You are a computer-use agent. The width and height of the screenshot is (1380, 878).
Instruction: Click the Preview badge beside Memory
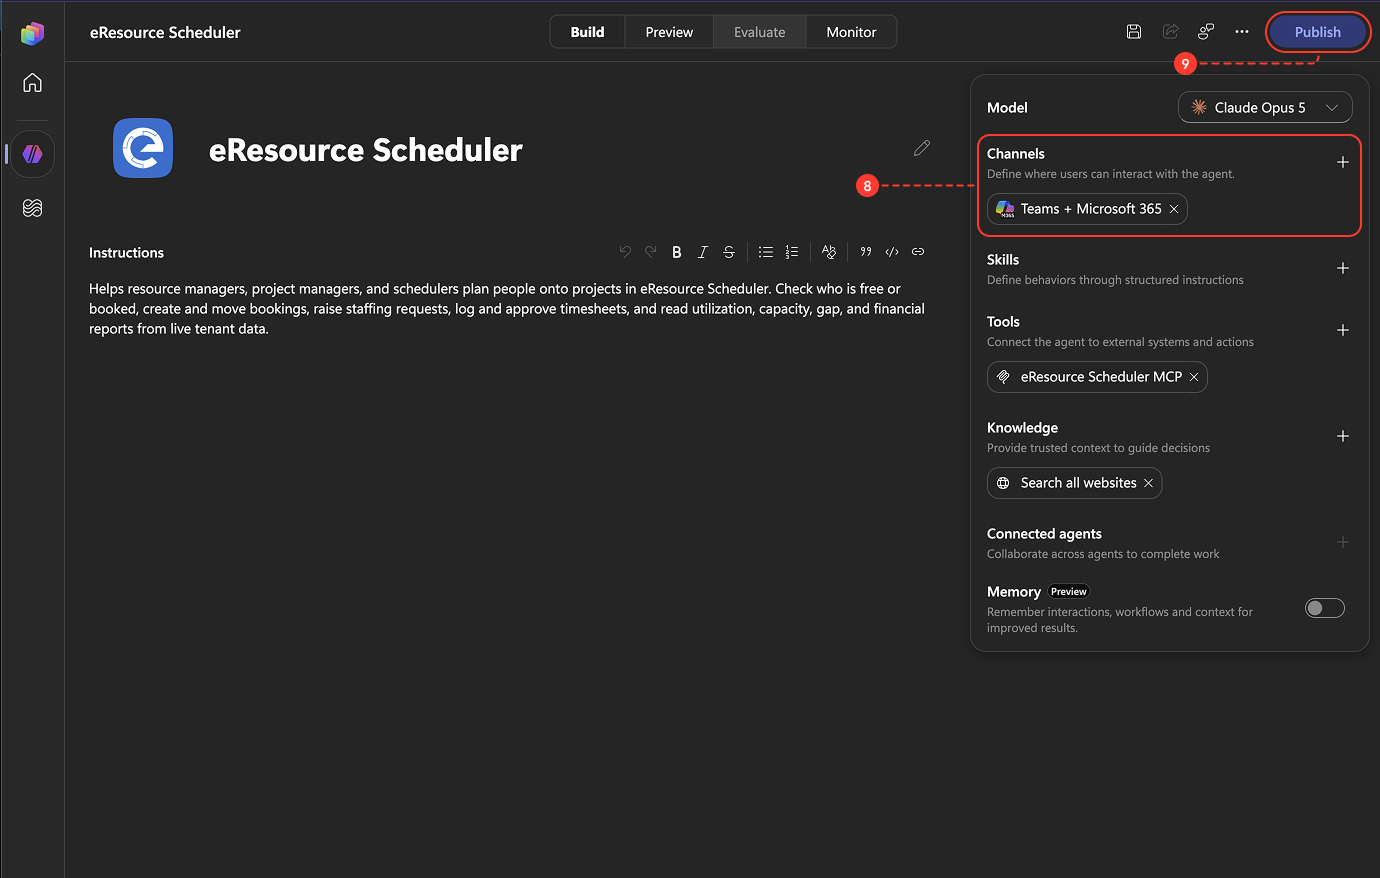[1069, 592]
